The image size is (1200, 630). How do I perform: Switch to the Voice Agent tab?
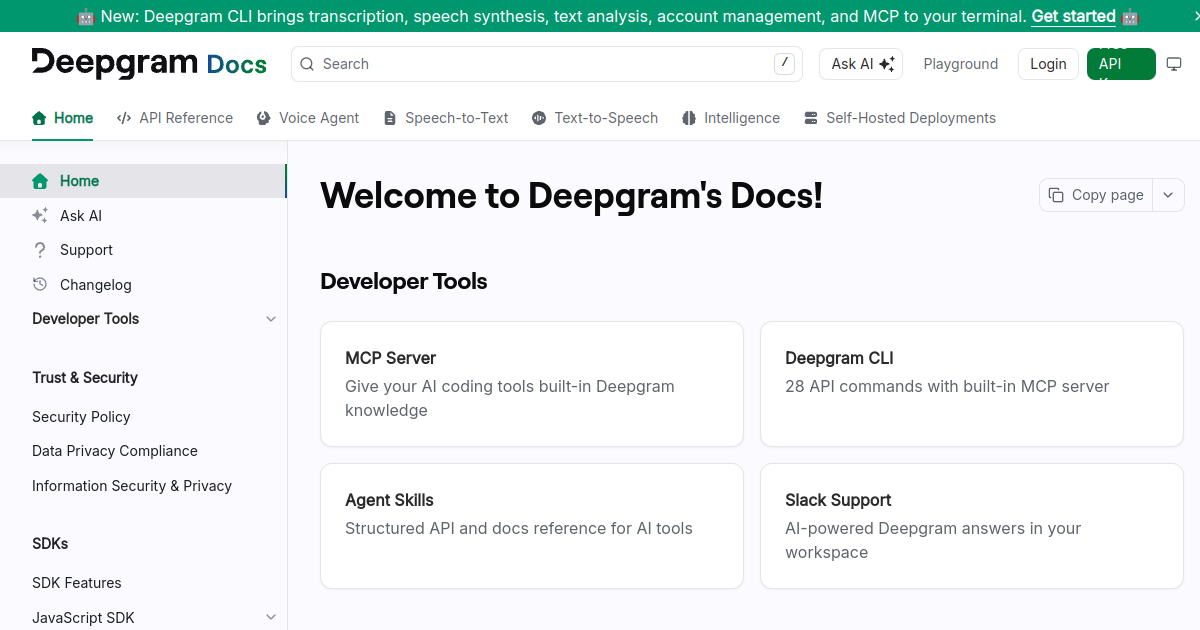click(x=308, y=118)
